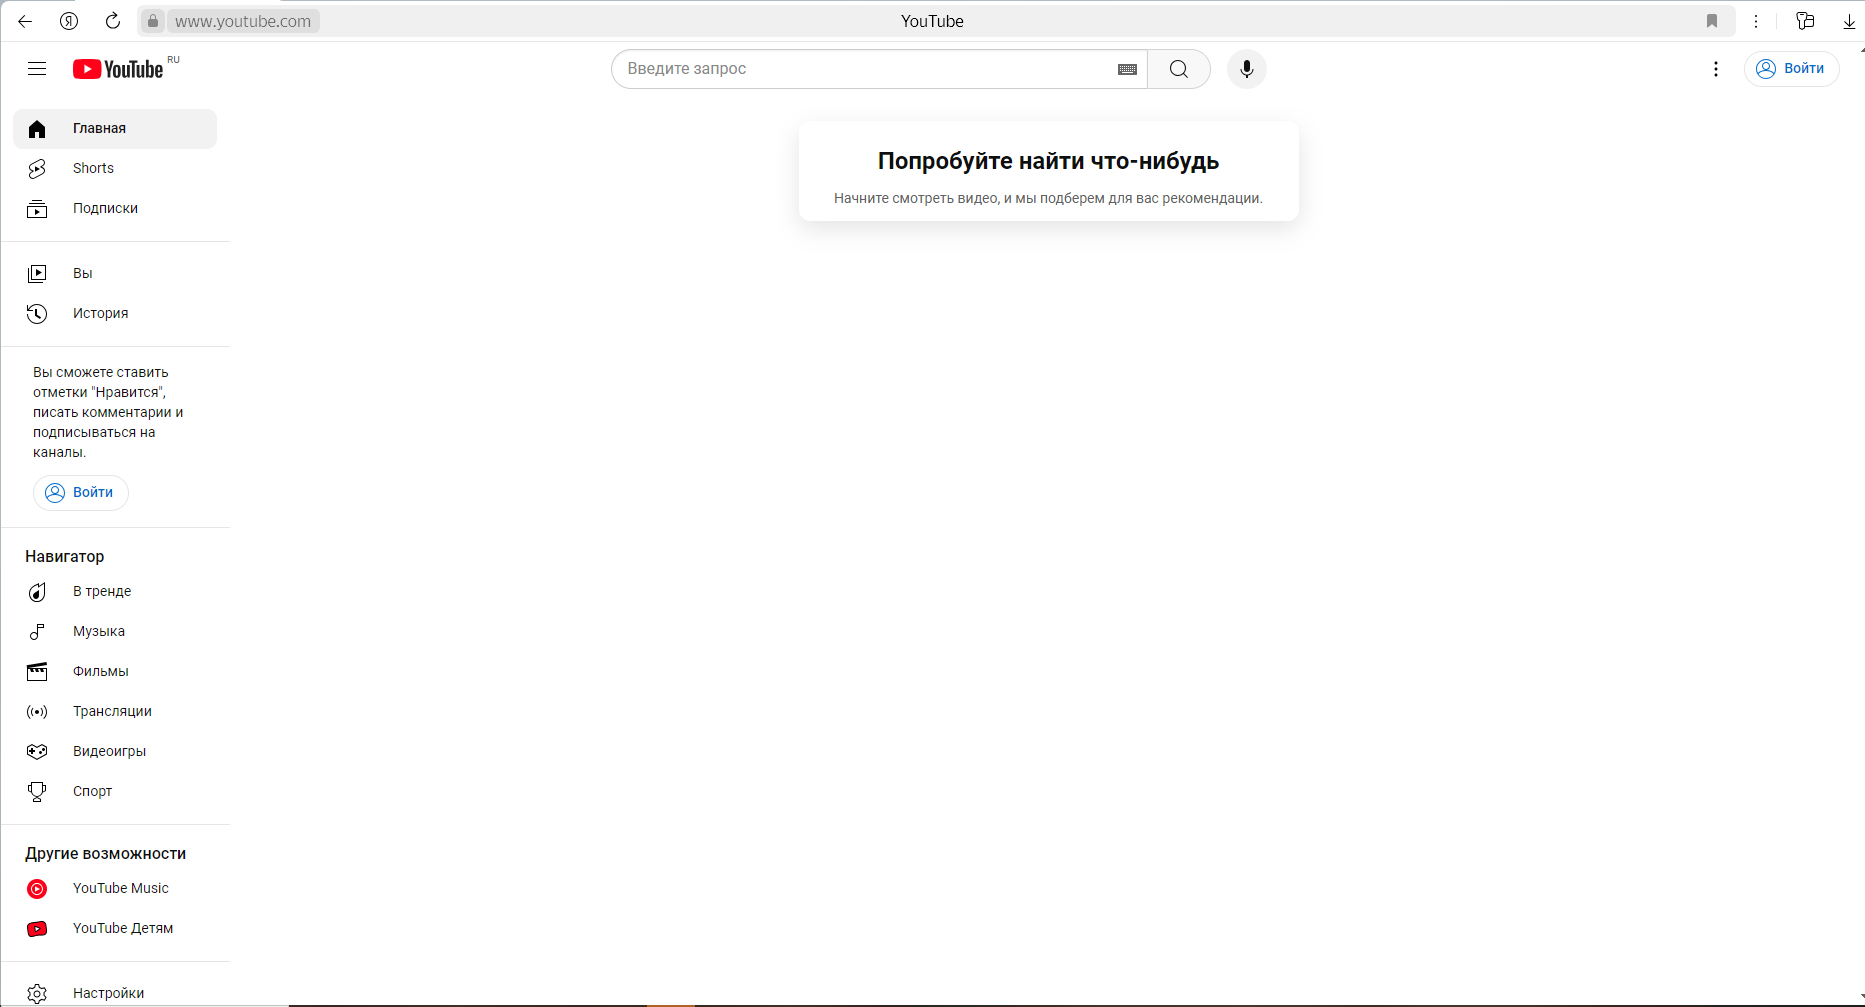Click the YouTube logo
The width and height of the screenshot is (1865, 1007).
point(118,69)
